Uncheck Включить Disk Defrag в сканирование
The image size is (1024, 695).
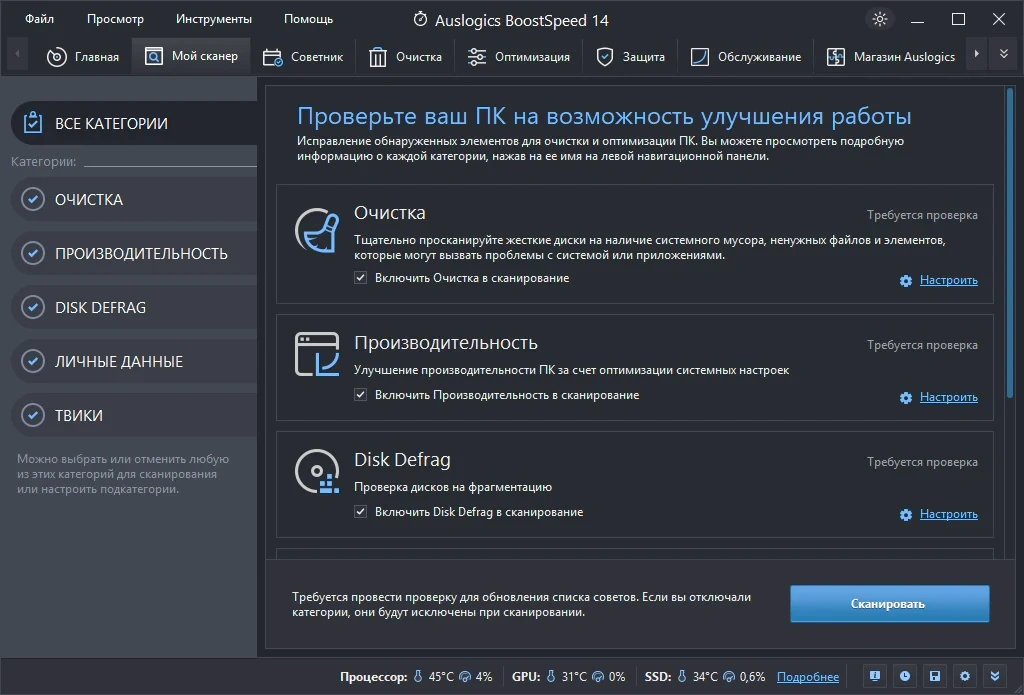(x=360, y=511)
